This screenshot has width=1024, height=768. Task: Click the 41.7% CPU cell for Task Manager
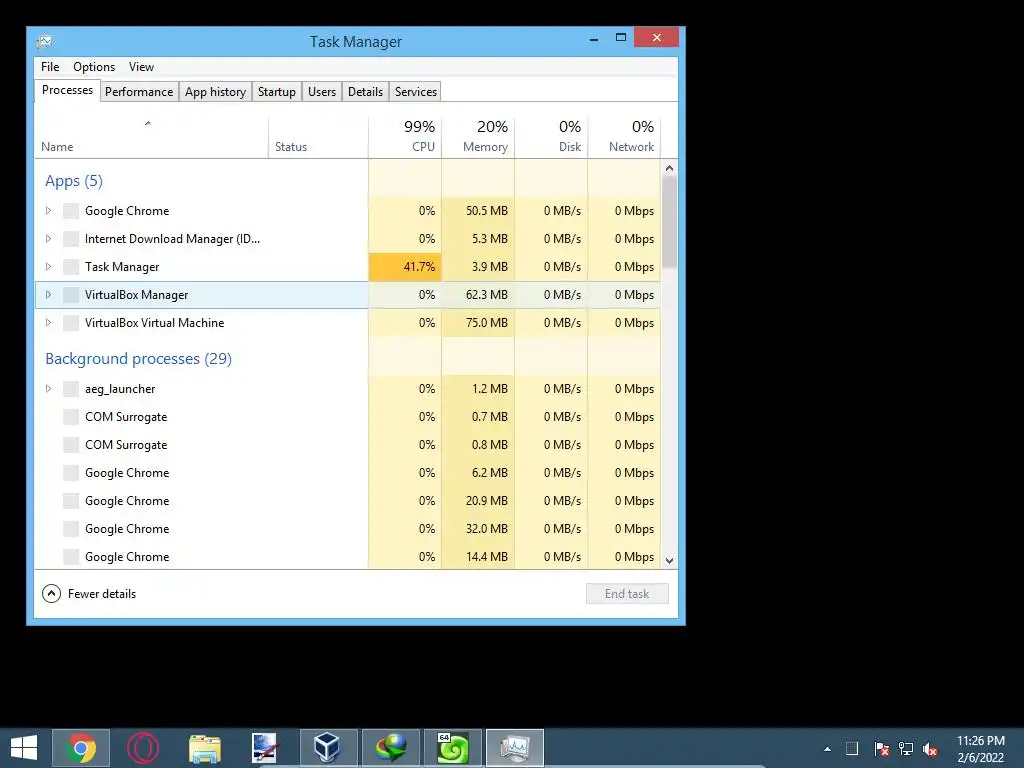pos(405,266)
